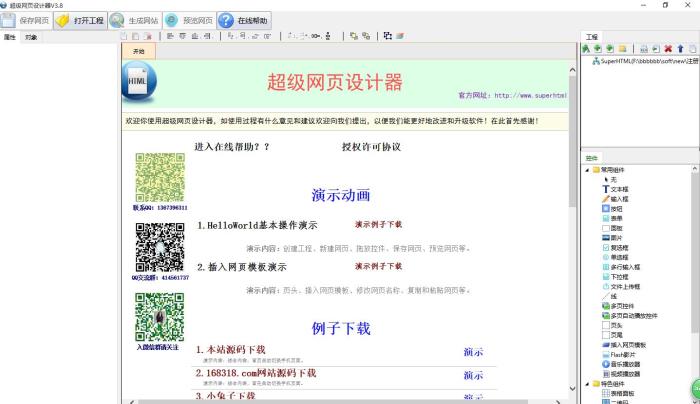Click the up arrow on the page's vertical scrollbar

pos(573,70)
